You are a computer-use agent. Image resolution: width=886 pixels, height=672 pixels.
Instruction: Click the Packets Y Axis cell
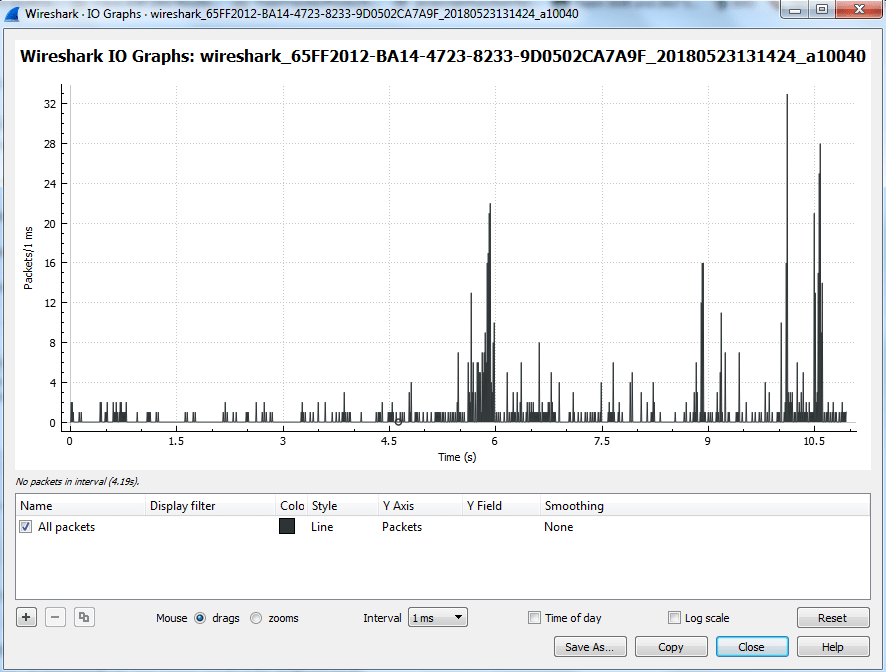click(x=402, y=527)
